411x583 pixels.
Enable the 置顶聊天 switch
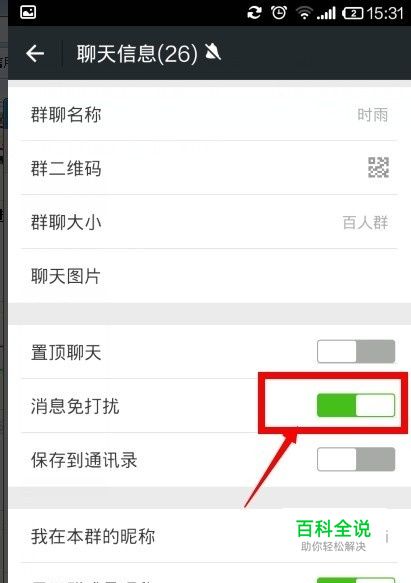tap(356, 351)
